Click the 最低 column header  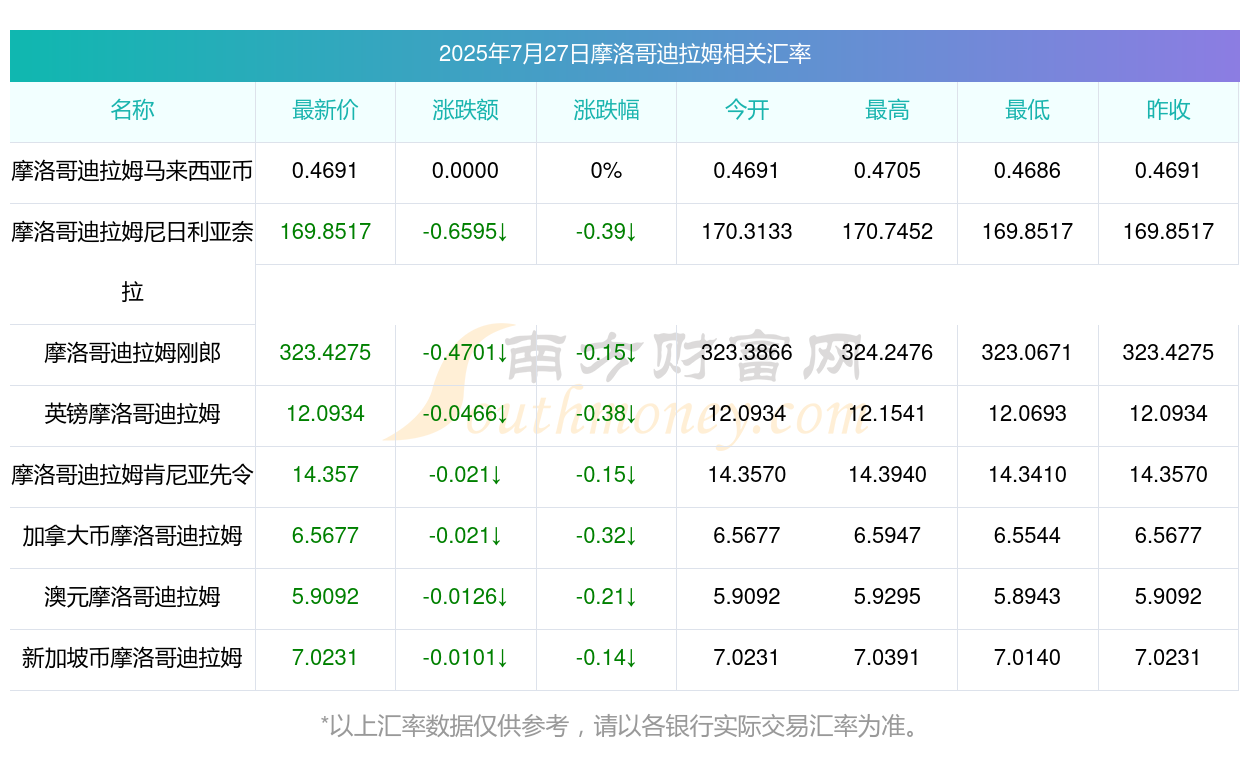[1028, 111]
